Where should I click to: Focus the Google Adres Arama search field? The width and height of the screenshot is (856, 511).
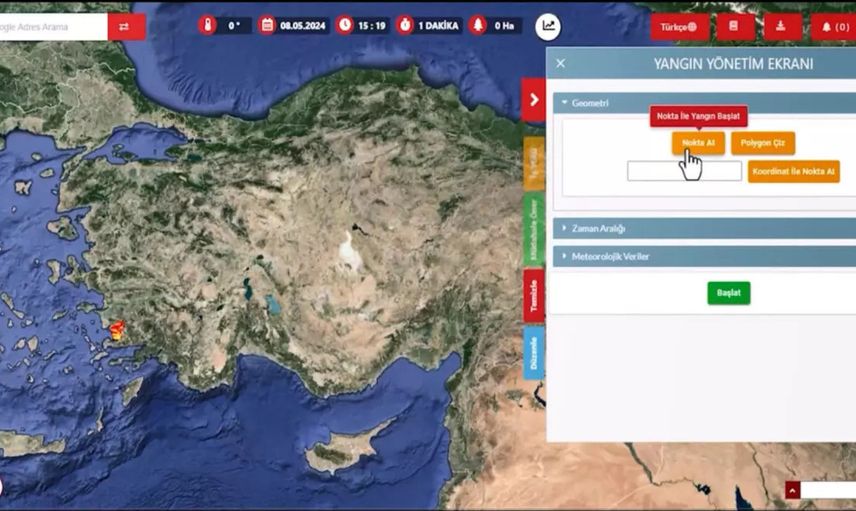(54, 27)
